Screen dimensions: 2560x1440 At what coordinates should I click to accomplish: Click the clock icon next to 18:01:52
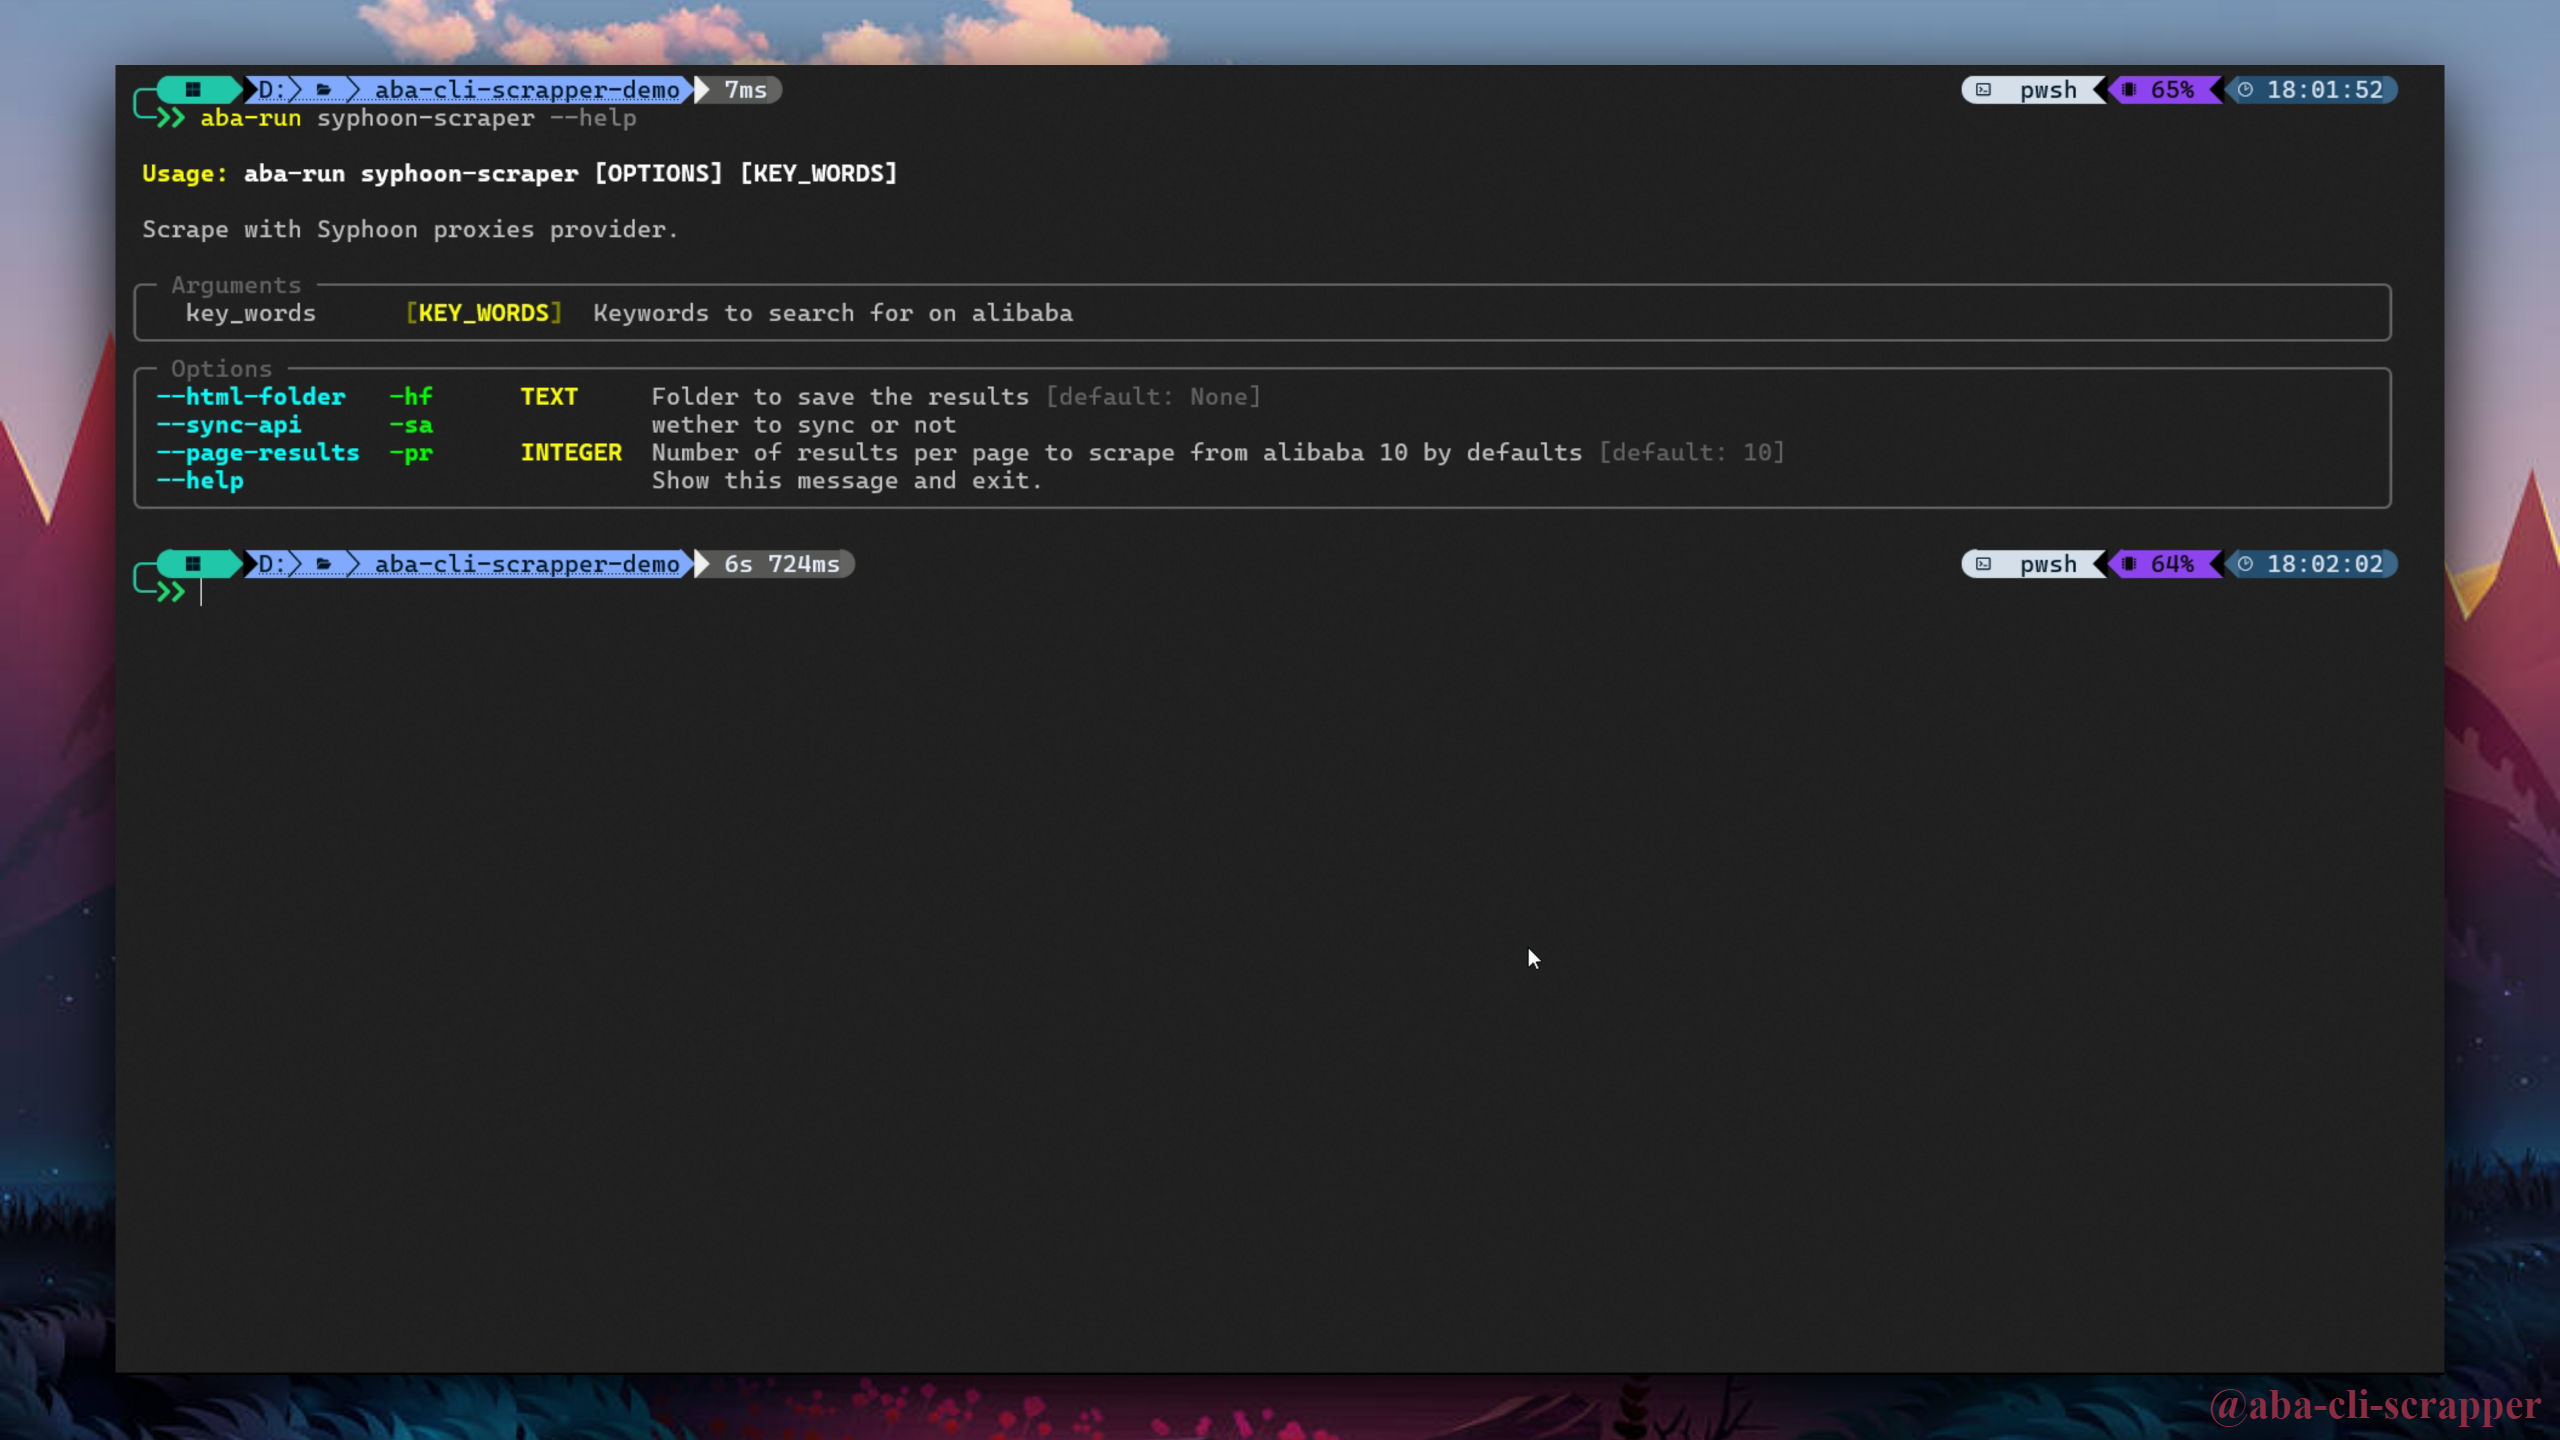pos(2245,90)
